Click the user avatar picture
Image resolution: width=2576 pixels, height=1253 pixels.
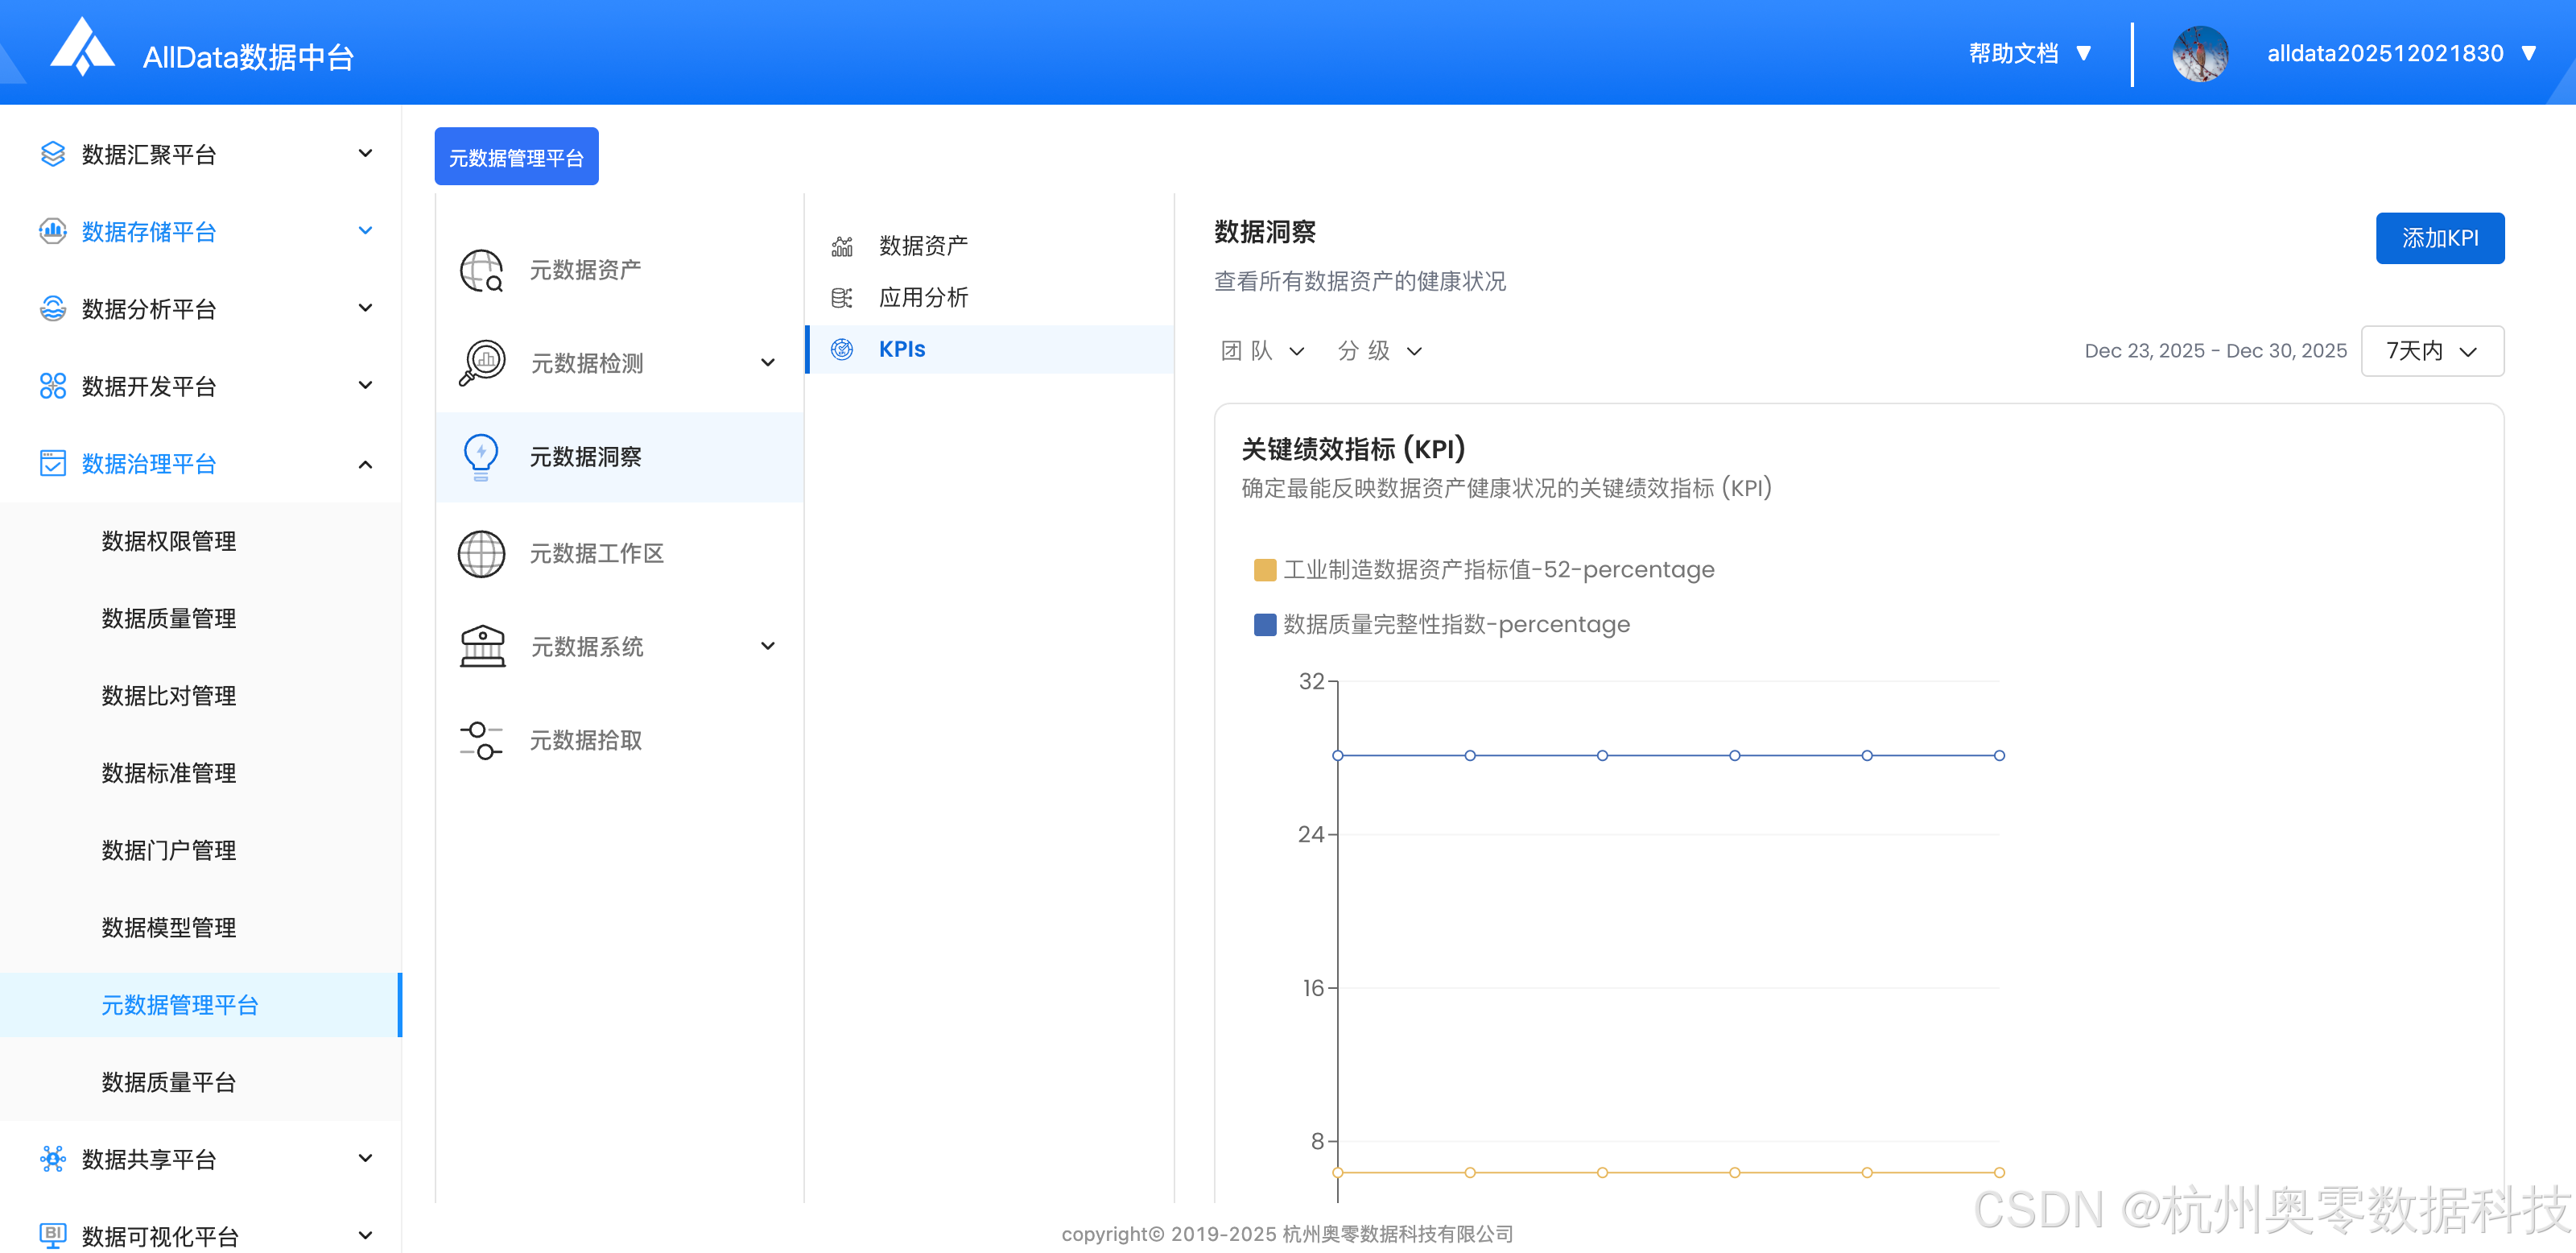pyautogui.click(x=2199, y=54)
